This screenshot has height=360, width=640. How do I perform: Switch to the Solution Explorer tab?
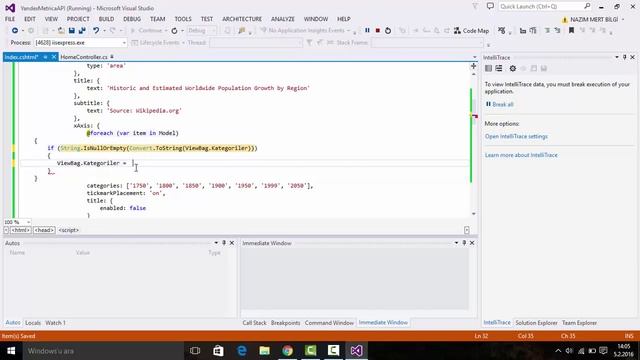pos(536,323)
